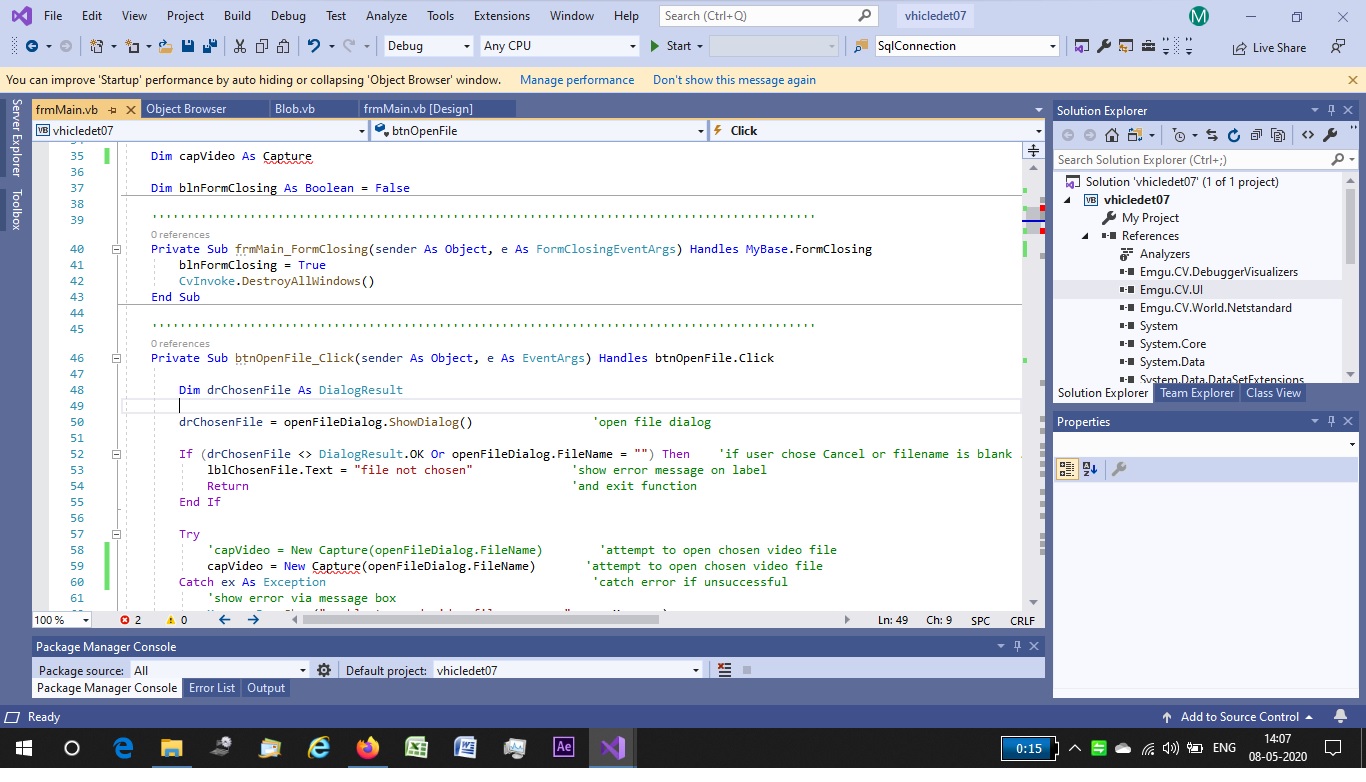This screenshot has width=1366, height=782.
Task: Open the Debug configuration dropdown
Action: click(428, 46)
